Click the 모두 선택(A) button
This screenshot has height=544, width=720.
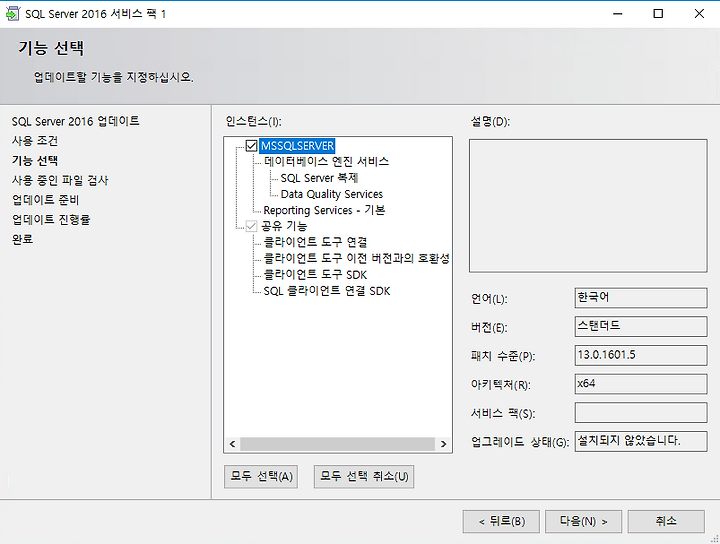coord(261,477)
